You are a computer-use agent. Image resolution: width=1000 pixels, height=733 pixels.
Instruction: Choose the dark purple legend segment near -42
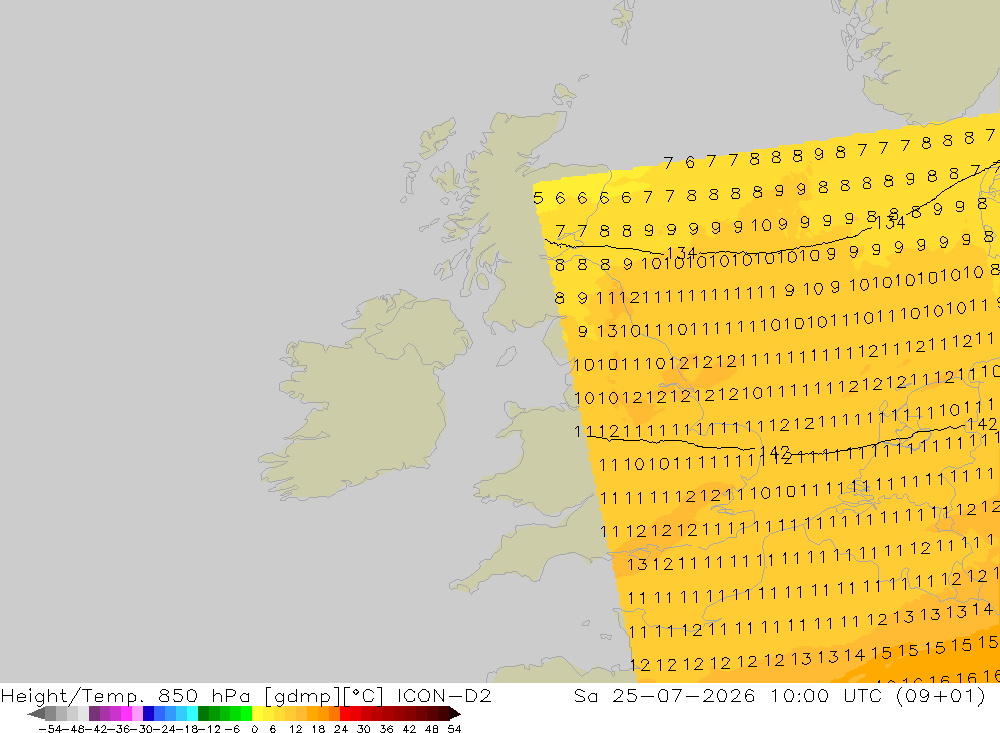click(x=94, y=713)
